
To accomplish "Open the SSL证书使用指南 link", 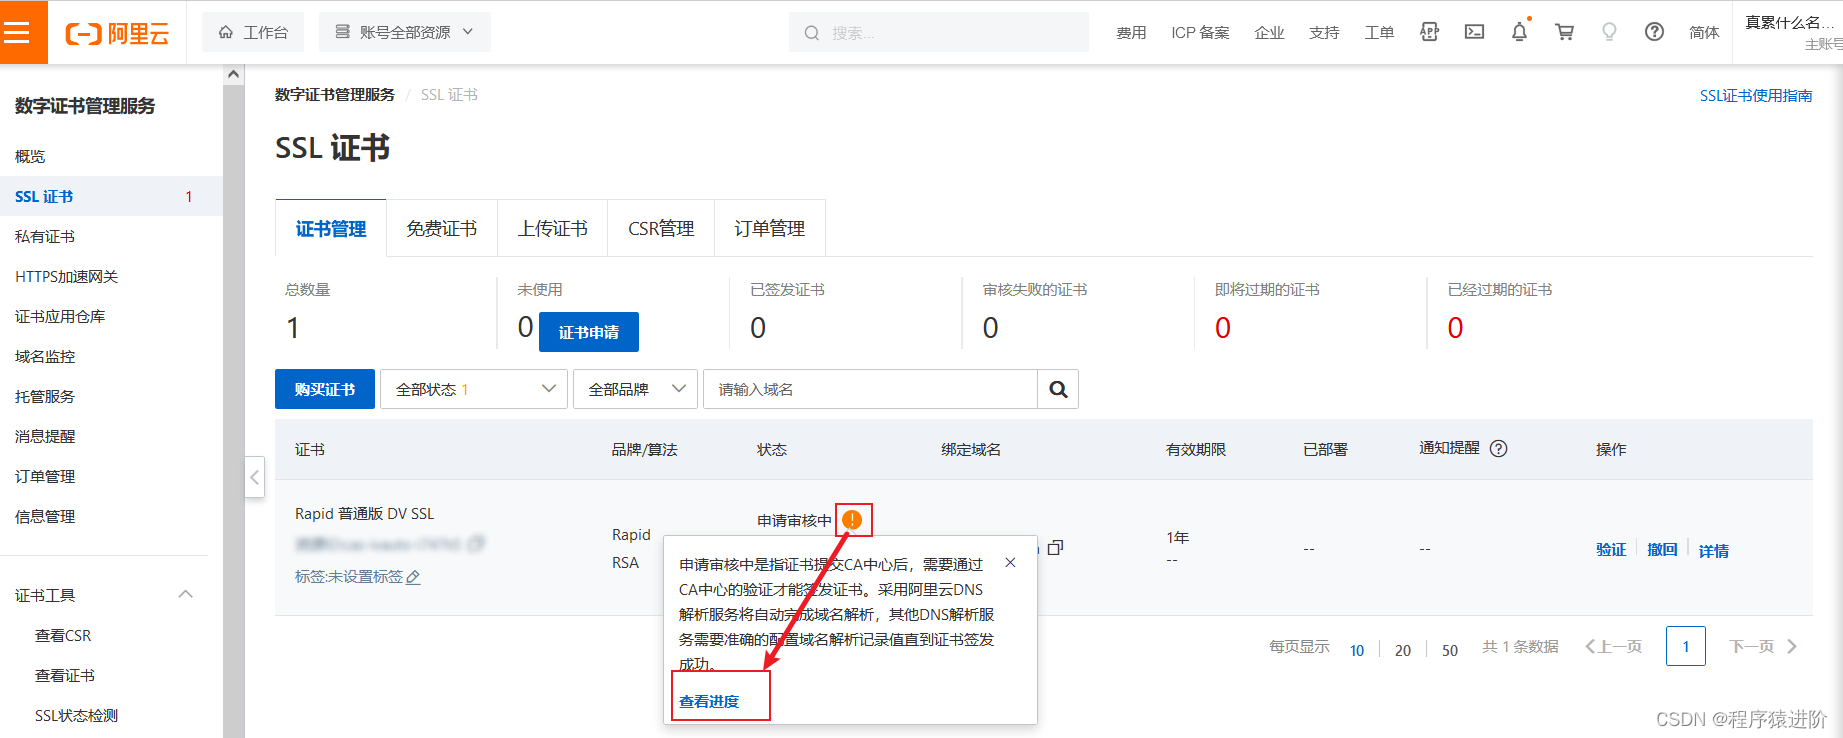I will point(1756,95).
